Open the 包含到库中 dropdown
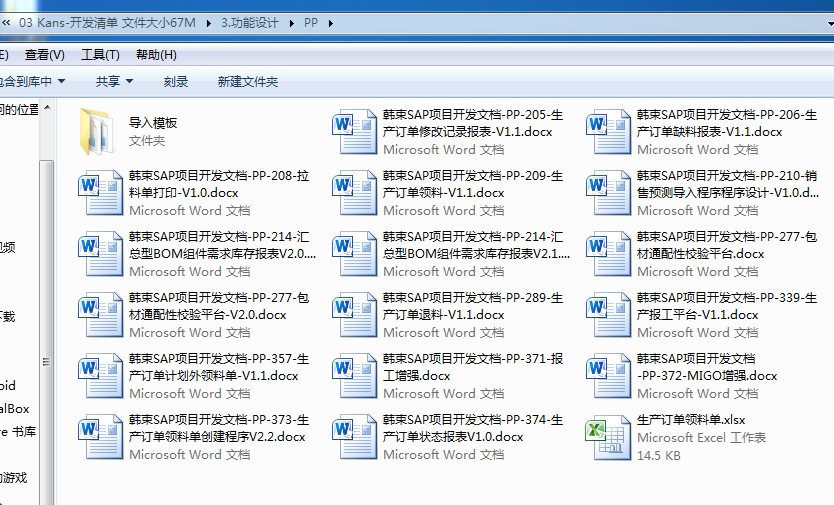Image resolution: width=834 pixels, height=505 pixels. [x=32, y=81]
